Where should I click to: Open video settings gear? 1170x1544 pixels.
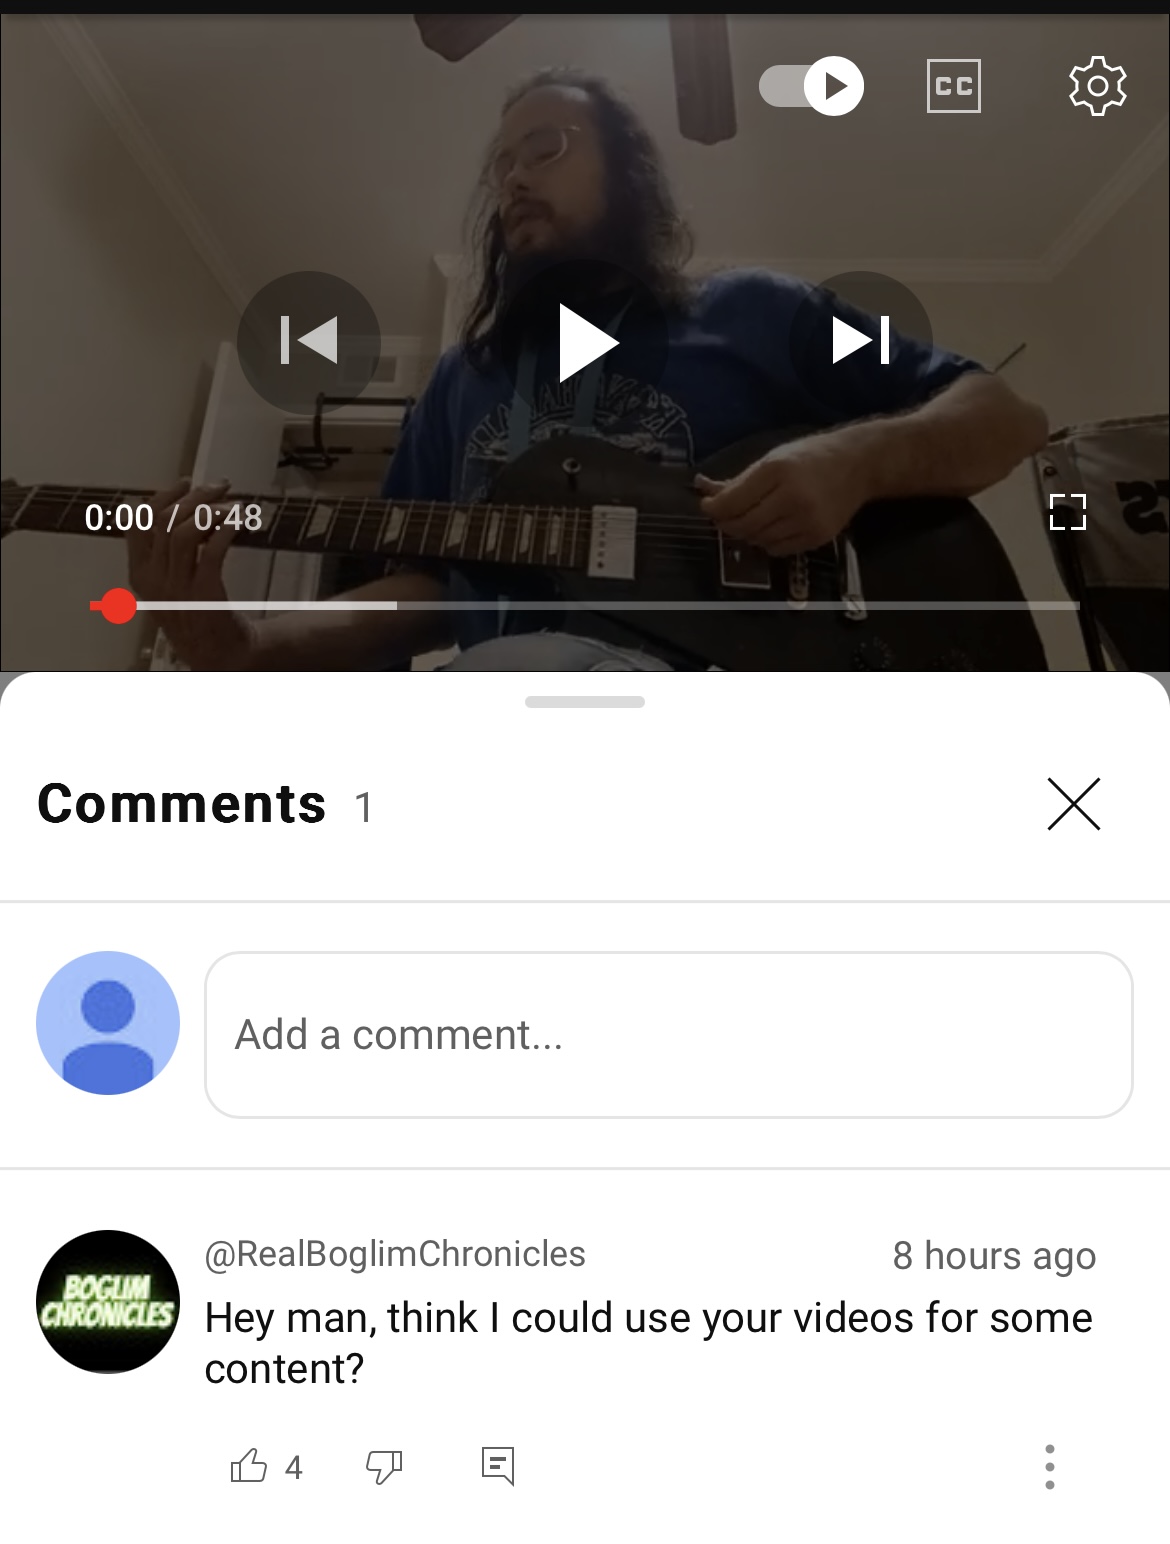pos(1097,86)
